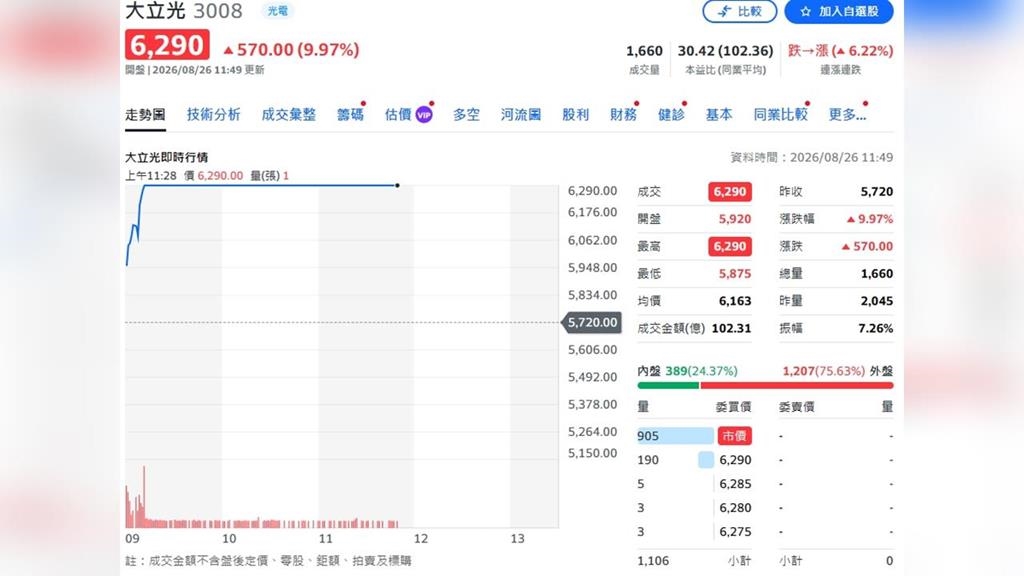Screen dimensions: 1024x576
Task: Click the compare arrows icon in 比較
Action: (x=724, y=11)
